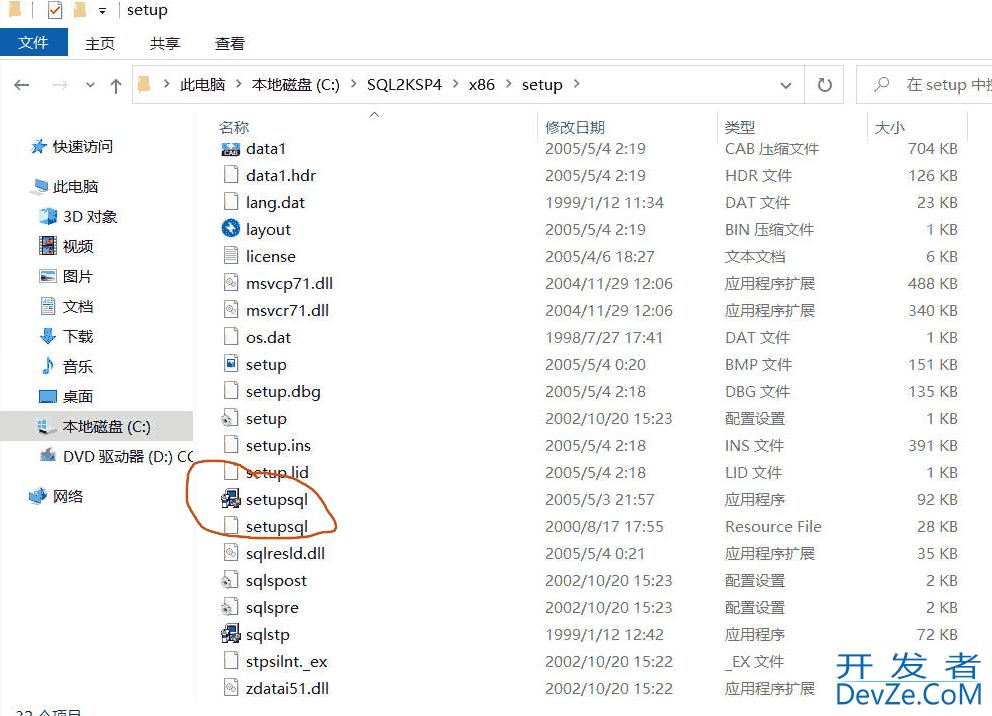This screenshot has height=716, width=992.
Task: Expand the chevron after 此电脑 in path
Action: pos(239,83)
